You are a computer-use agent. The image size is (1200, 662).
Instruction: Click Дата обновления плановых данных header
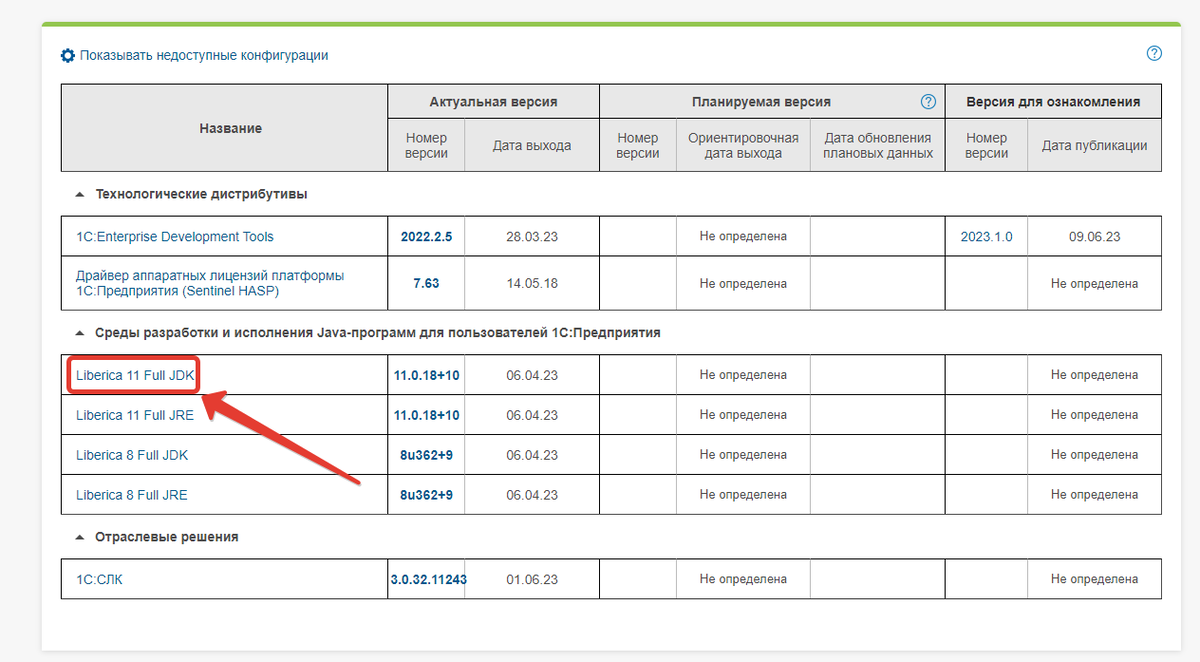(x=878, y=145)
